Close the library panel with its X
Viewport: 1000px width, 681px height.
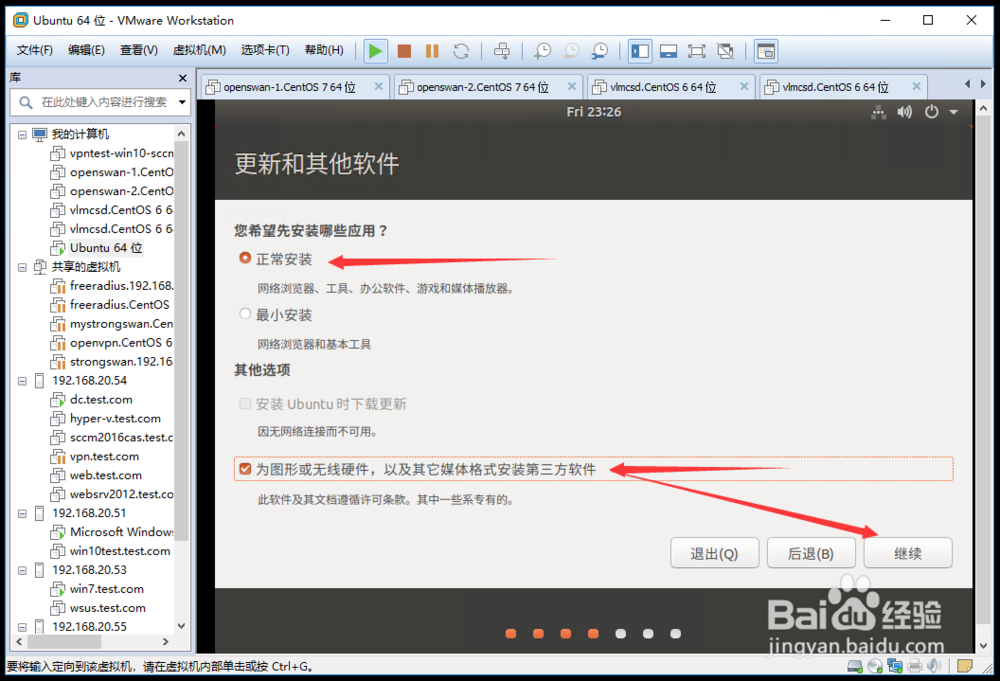pyautogui.click(x=182, y=78)
